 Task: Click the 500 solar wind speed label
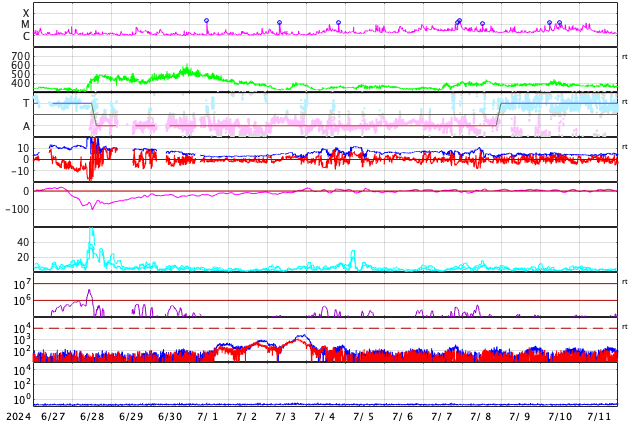pos(21,74)
